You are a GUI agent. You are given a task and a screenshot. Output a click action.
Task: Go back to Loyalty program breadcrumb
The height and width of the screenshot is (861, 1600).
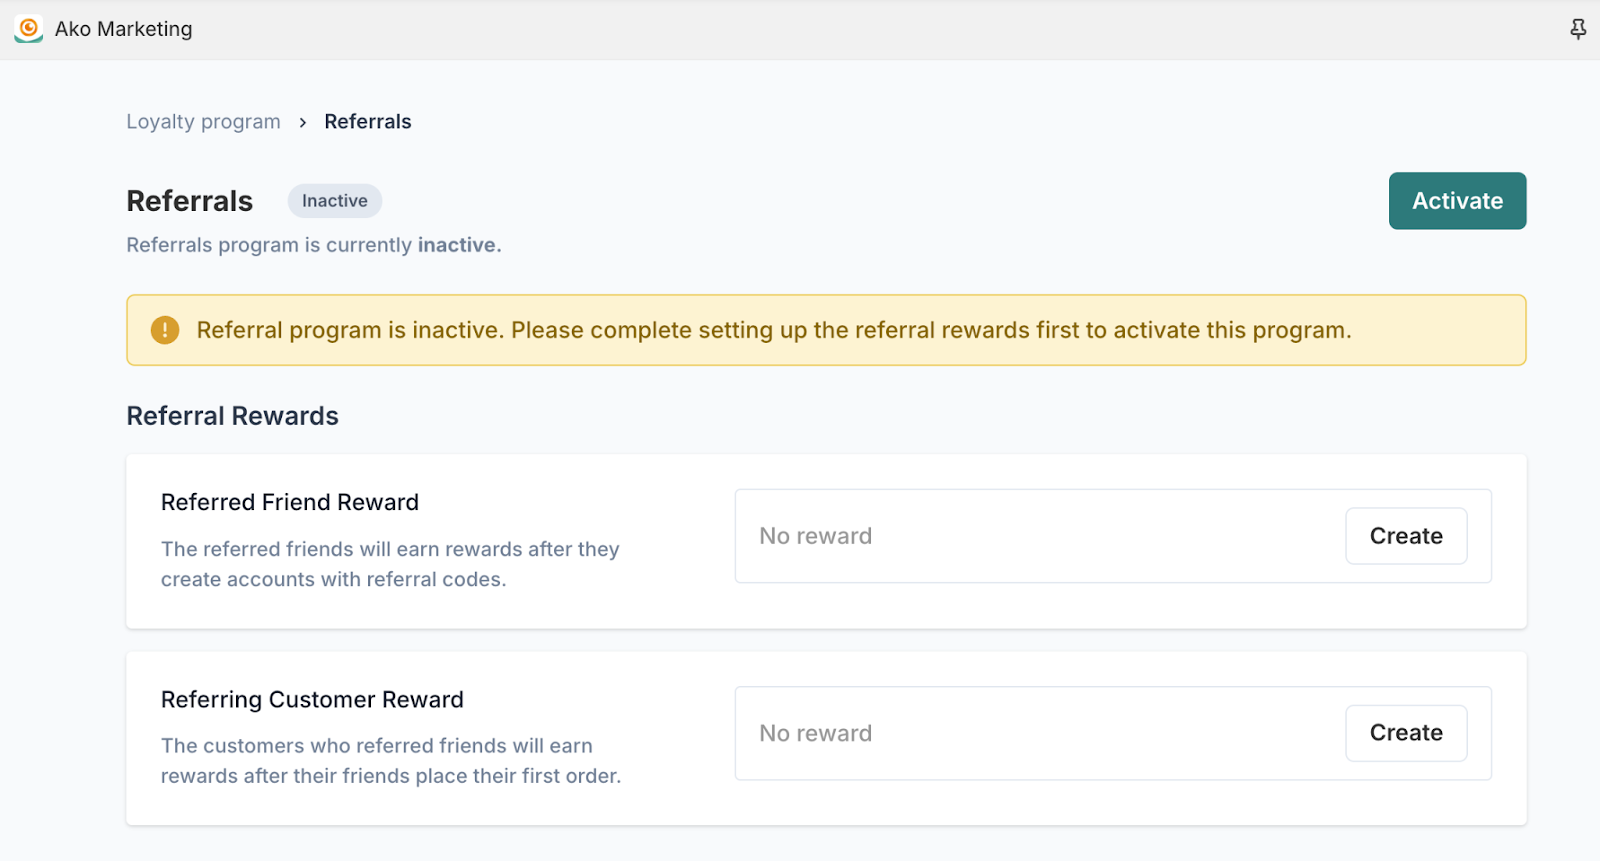[x=203, y=122]
